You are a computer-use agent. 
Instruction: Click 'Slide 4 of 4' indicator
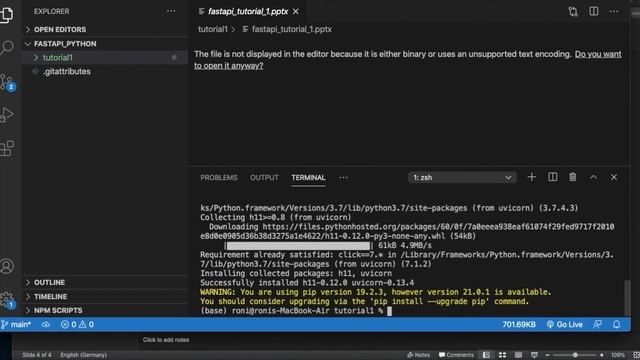click(37, 355)
